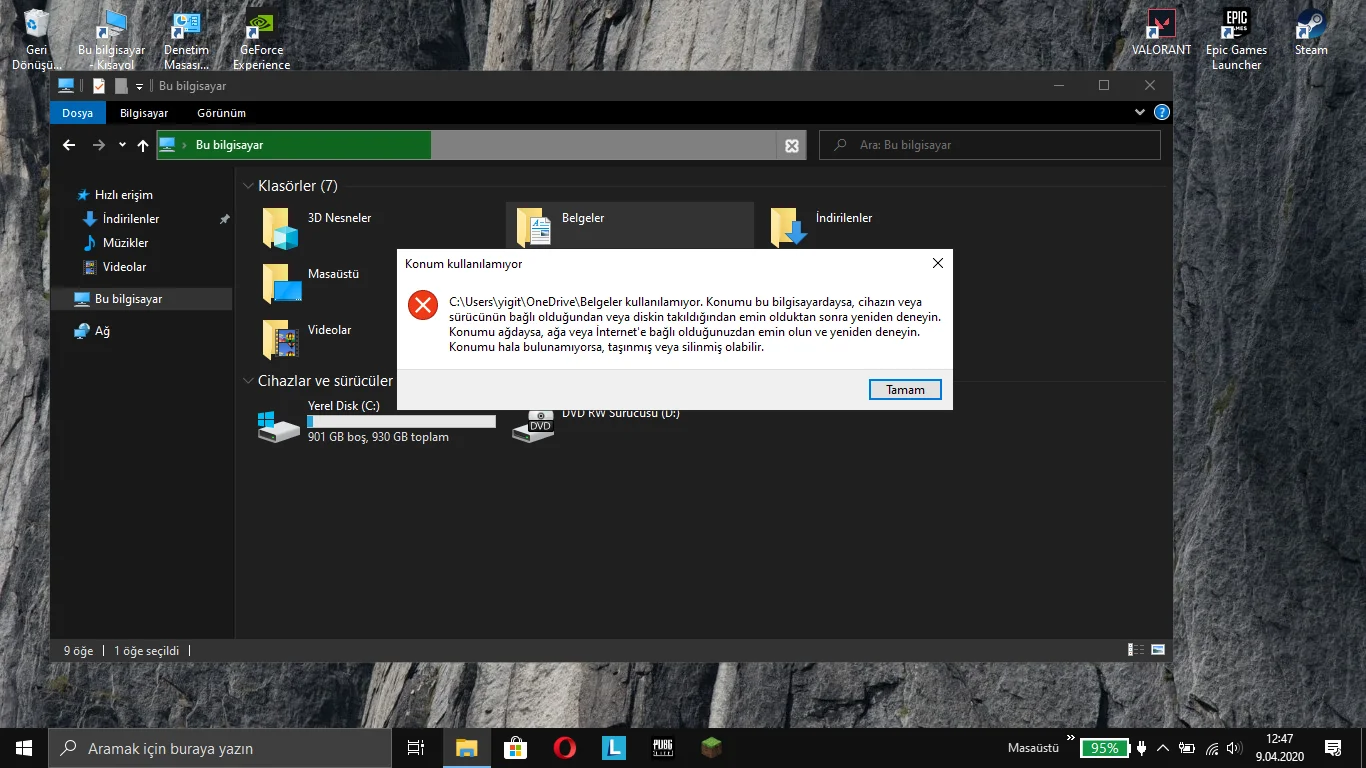The height and width of the screenshot is (768, 1366).
Task: Click the Geri Dönüşüm recycle bin desktop icon
Action: 37,40
